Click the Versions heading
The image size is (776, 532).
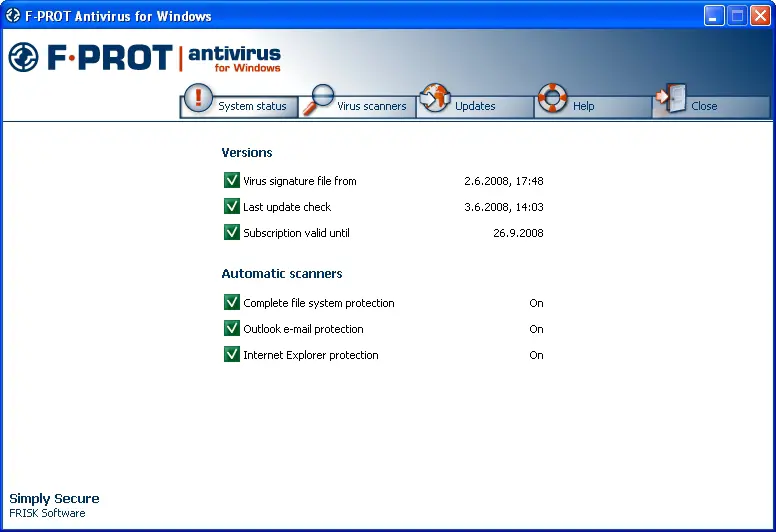pyautogui.click(x=246, y=152)
